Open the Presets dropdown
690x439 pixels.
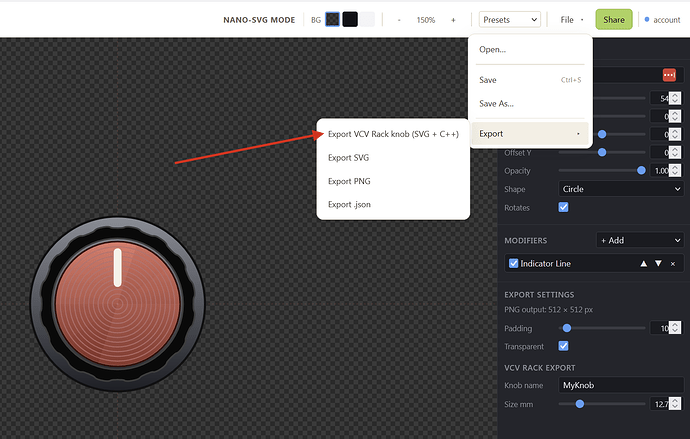tap(510, 20)
